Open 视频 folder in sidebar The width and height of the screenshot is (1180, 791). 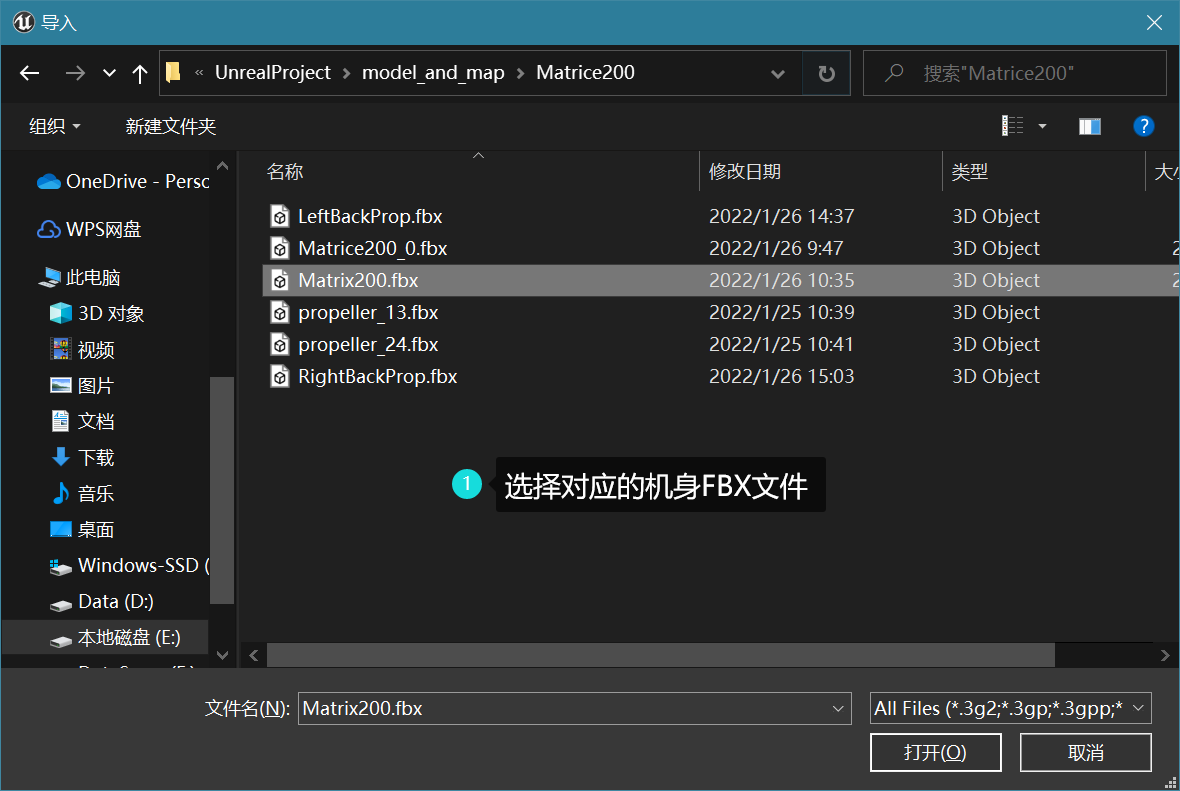click(82, 350)
